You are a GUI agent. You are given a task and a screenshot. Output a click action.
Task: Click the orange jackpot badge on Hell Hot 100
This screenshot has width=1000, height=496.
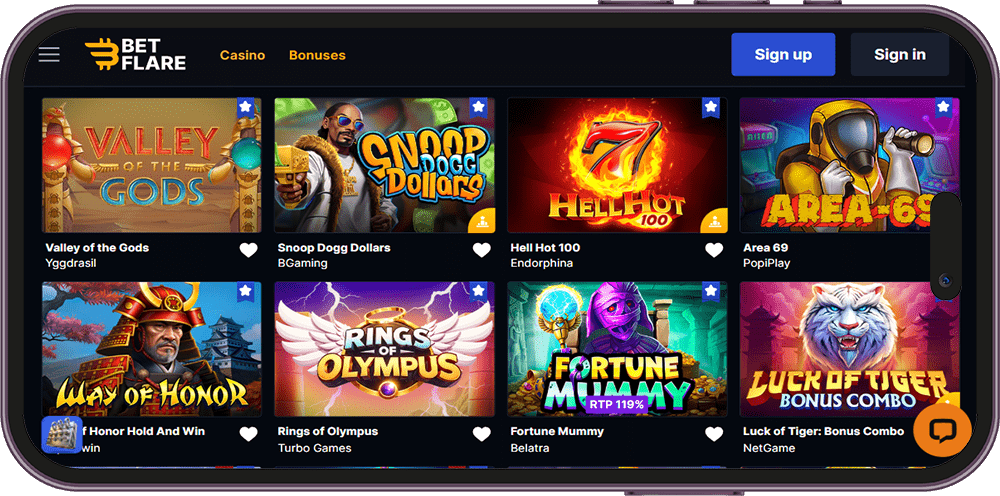(x=714, y=221)
